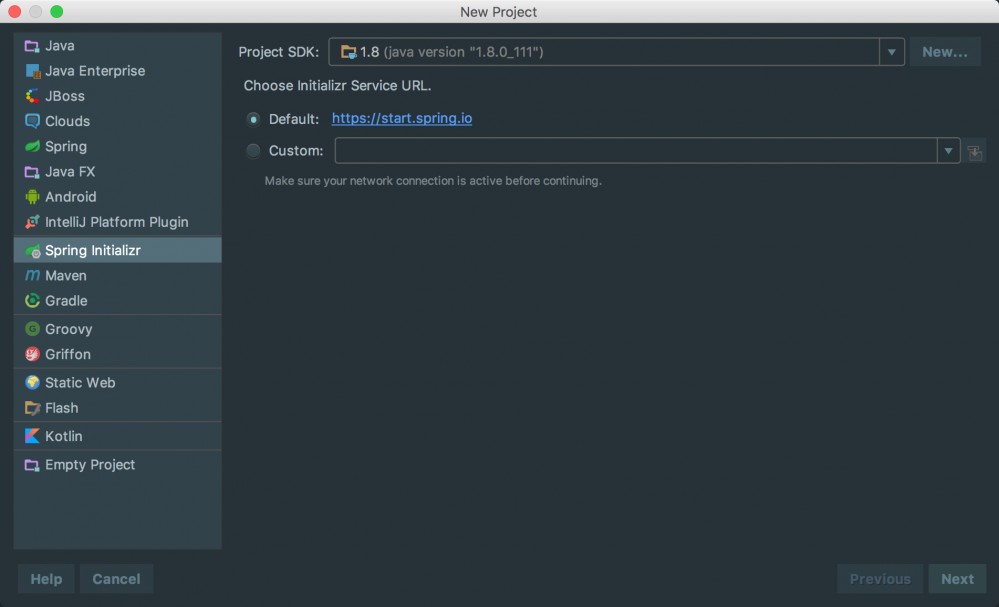Expand the Project SDK dropdown arrow
This screenshot has width=999, height=607.
pos(891,52)
